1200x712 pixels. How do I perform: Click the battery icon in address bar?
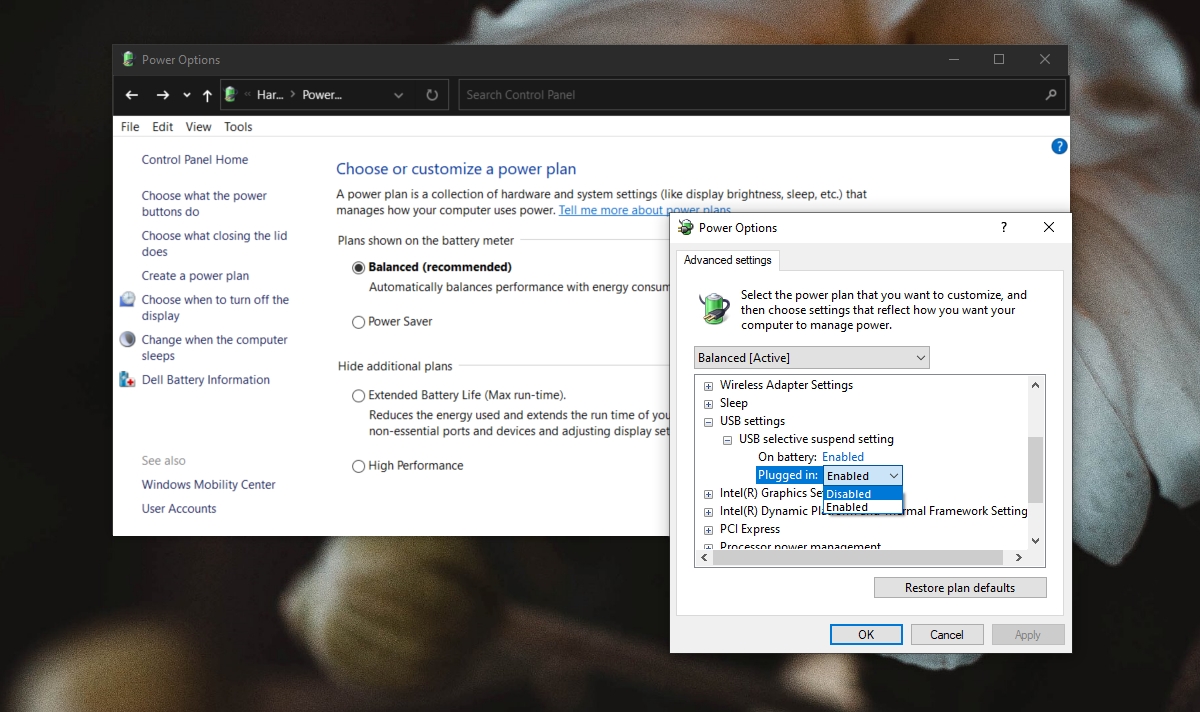point(230,94)
